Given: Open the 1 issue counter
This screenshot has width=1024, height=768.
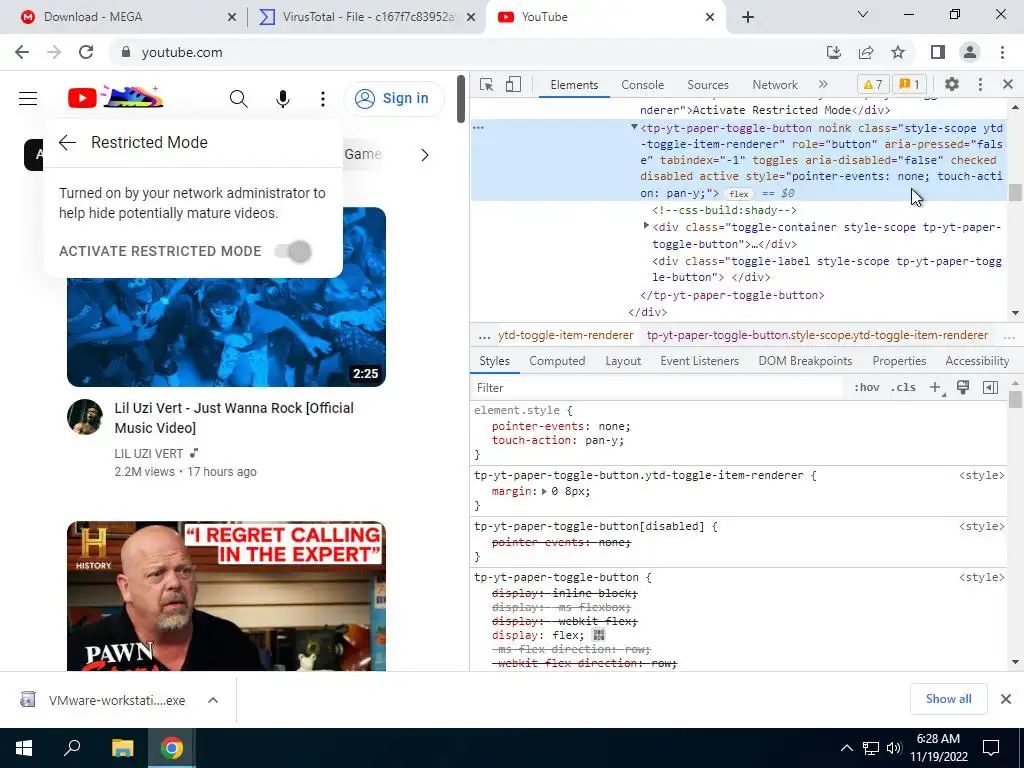Looking at the screenshot, I should pos(910,85).
